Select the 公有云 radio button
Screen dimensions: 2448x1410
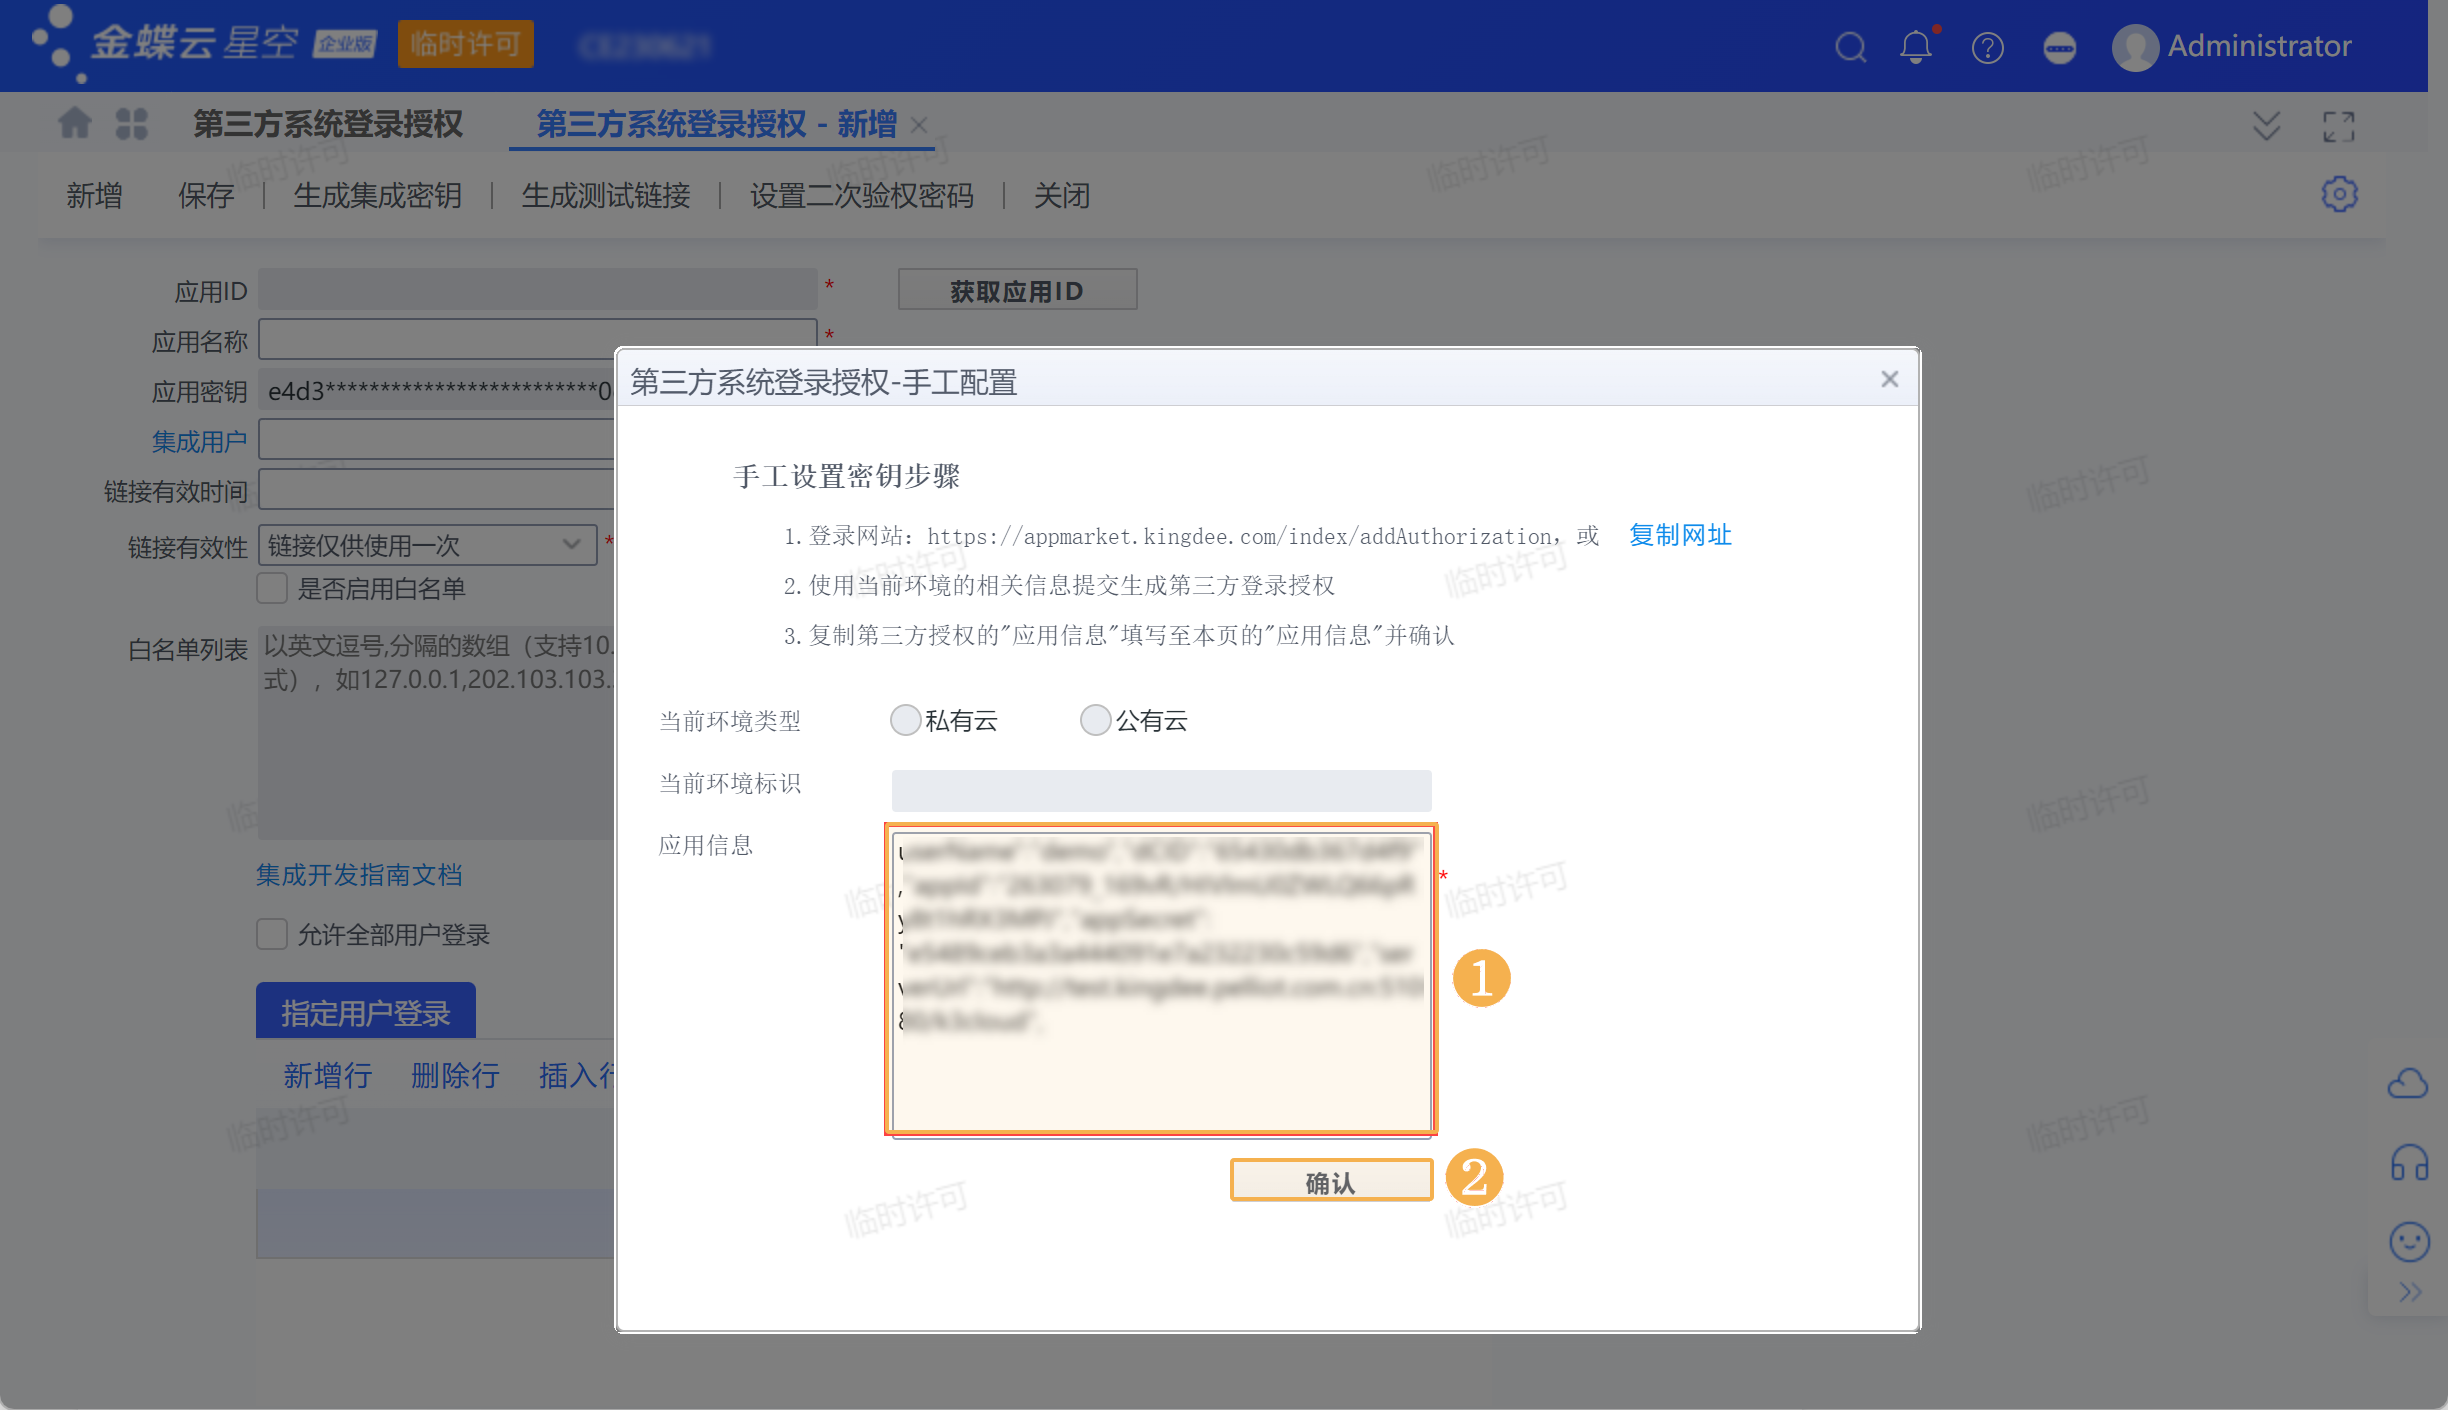tap(1096, 720)
